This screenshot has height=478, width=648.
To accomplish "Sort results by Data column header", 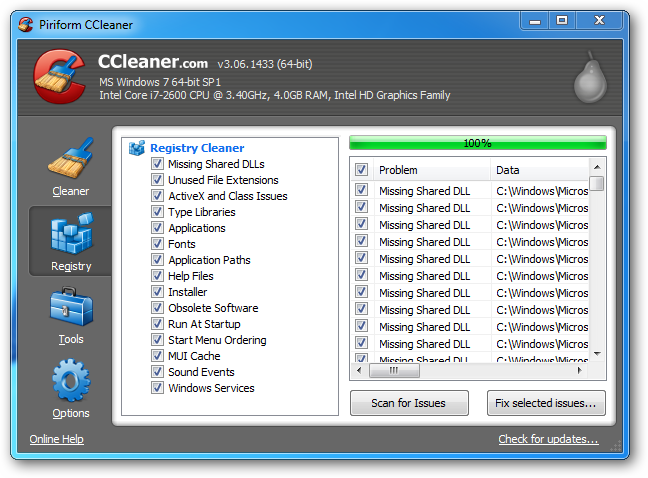I will point(540,170).
